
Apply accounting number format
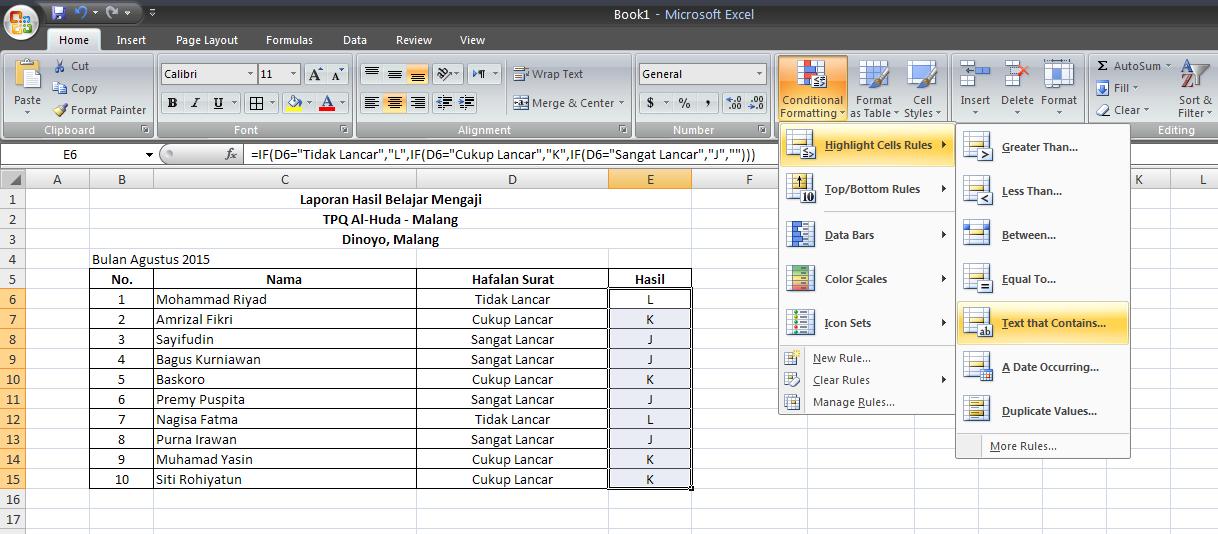click(651, 103)
